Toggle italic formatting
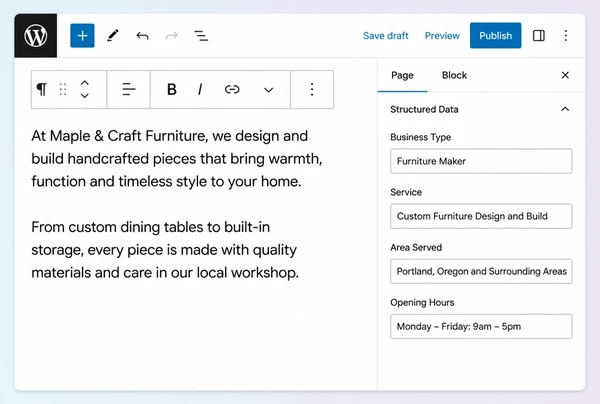Screen dimensions: 600x404 click(x=200, y=90)
